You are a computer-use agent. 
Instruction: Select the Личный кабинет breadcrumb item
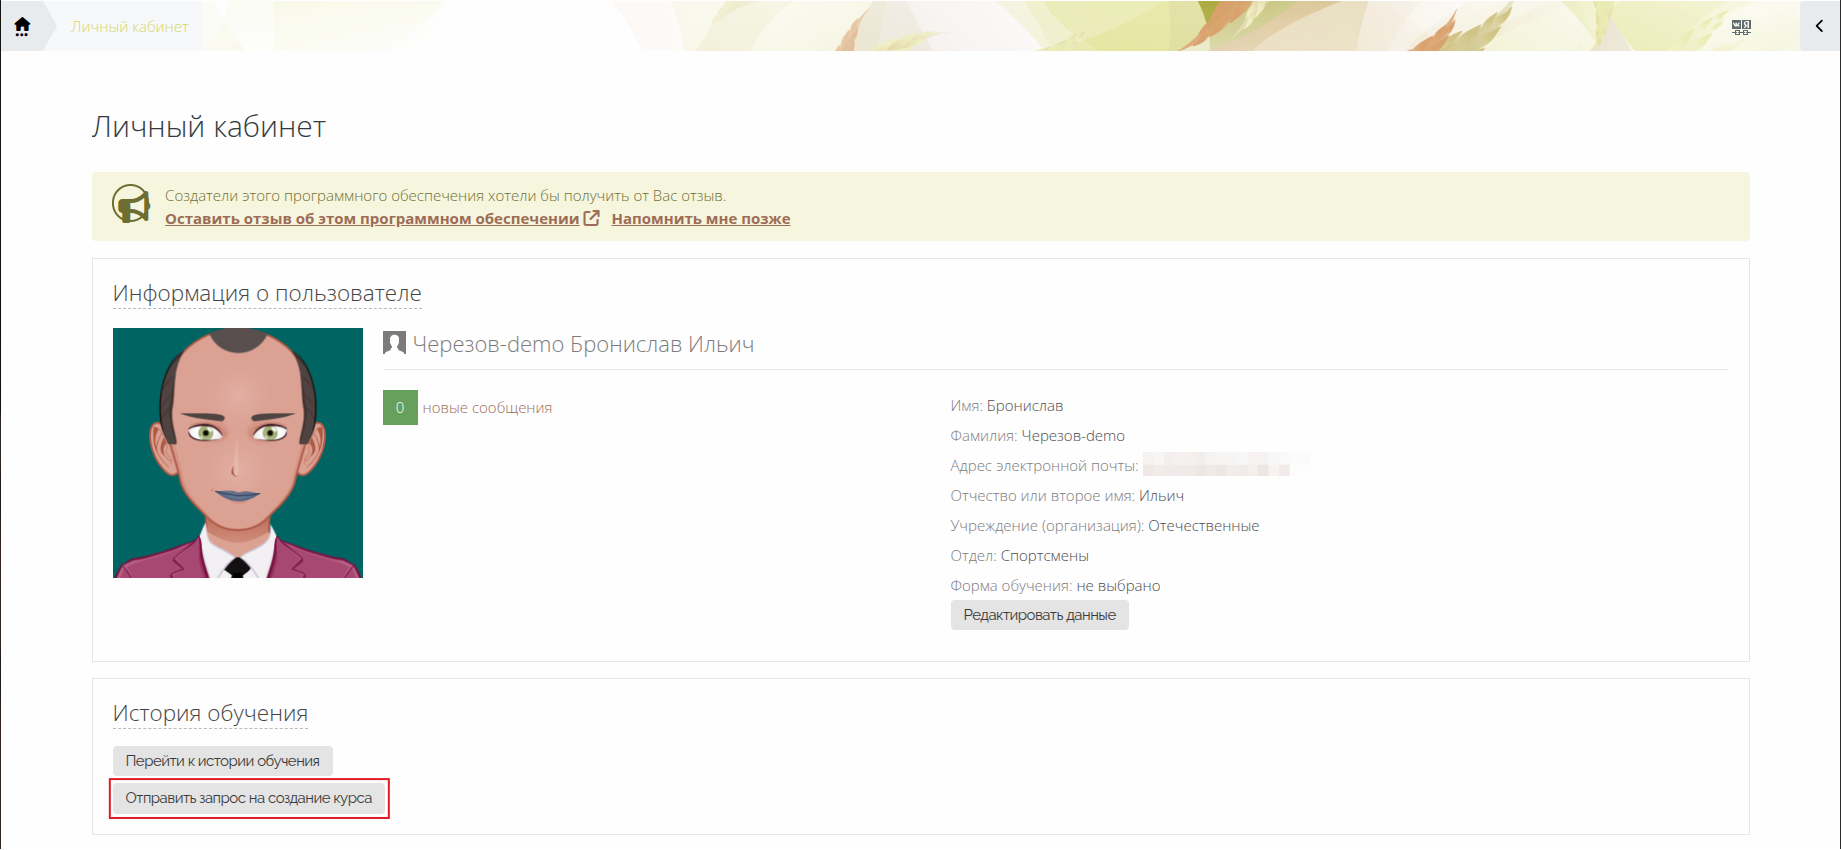[x=130, y=27]
